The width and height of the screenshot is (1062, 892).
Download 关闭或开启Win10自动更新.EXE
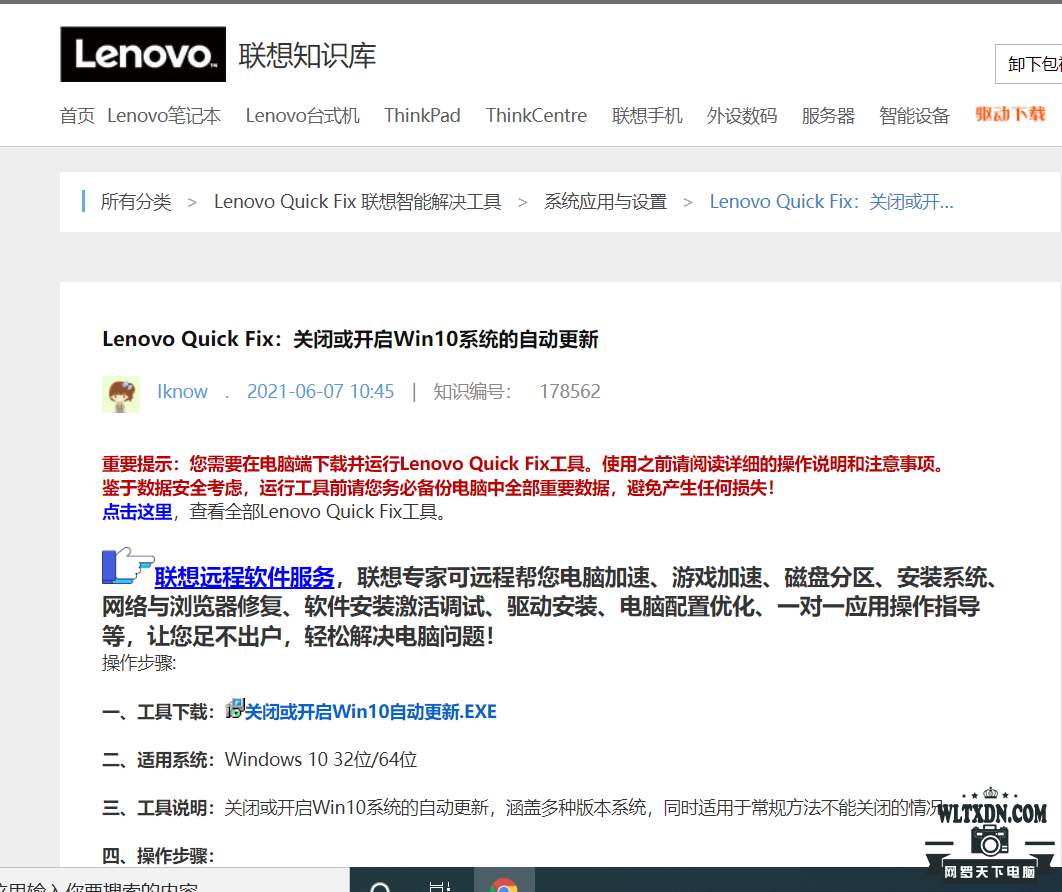tap(370, 712)
